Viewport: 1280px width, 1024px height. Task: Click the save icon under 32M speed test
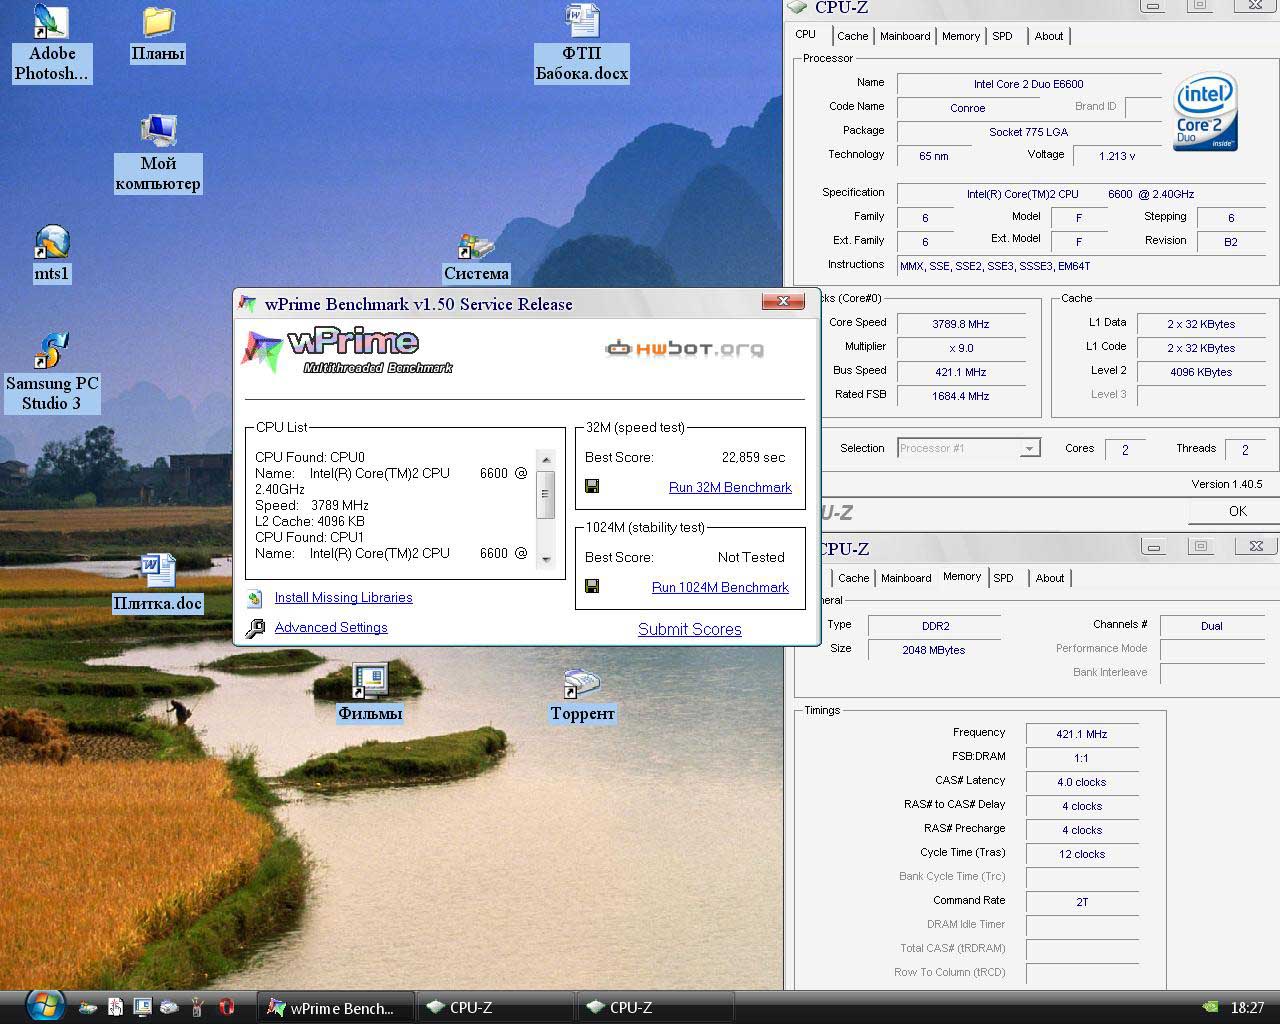(592, 486)
